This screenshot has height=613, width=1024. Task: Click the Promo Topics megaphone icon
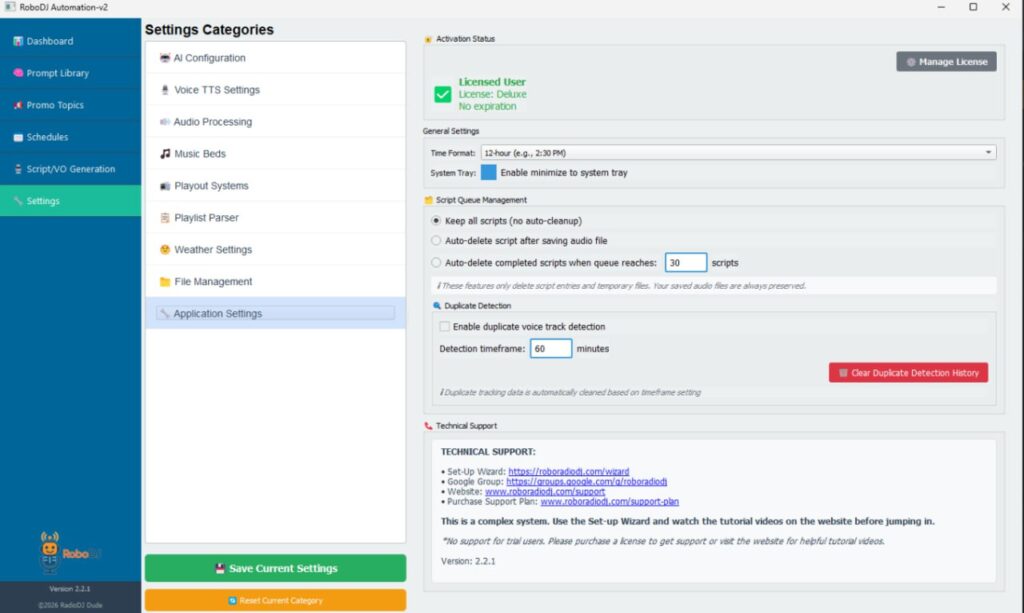click(18, 105)
